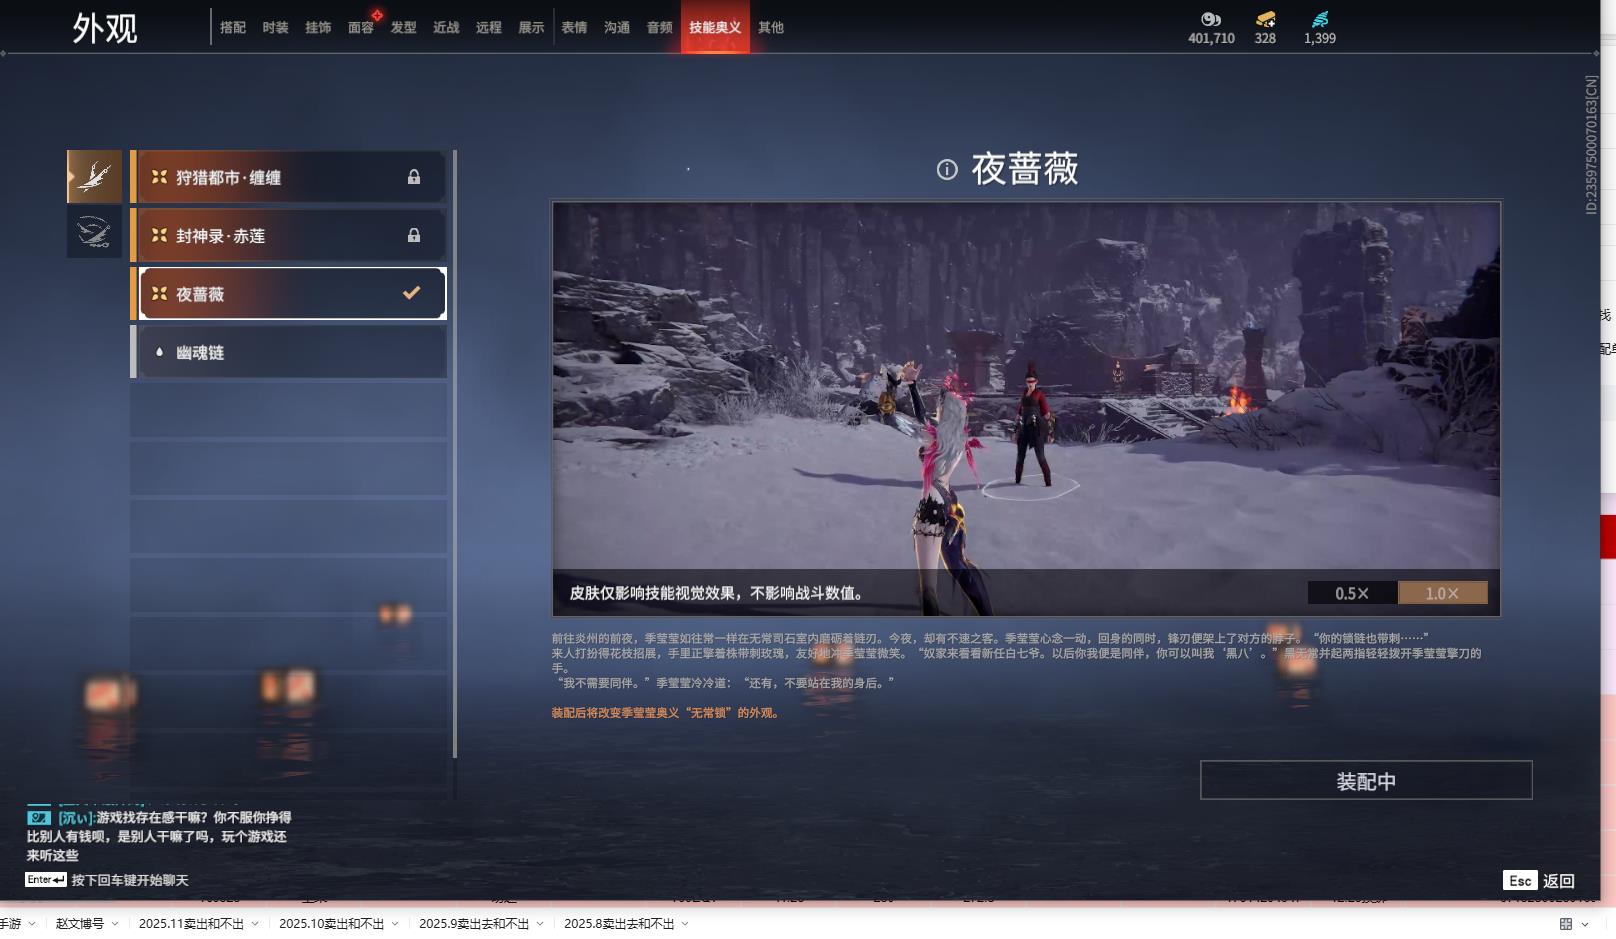Image resolution: width=1616 pixels, height=939 pixels.
Task: Expand the view options arrow beside grid icon
Action: pyautogui.click(x=1585, y=924)
